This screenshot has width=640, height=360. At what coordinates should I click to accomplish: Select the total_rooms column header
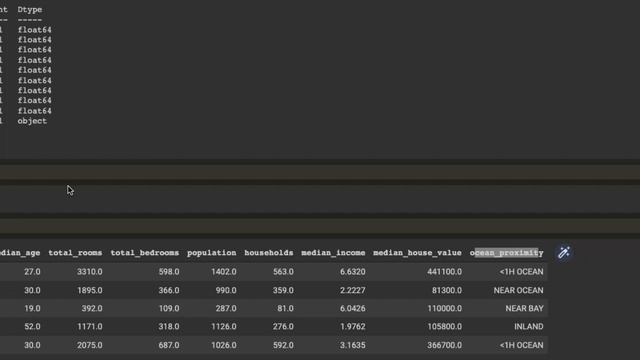click(x=75, y=253)
